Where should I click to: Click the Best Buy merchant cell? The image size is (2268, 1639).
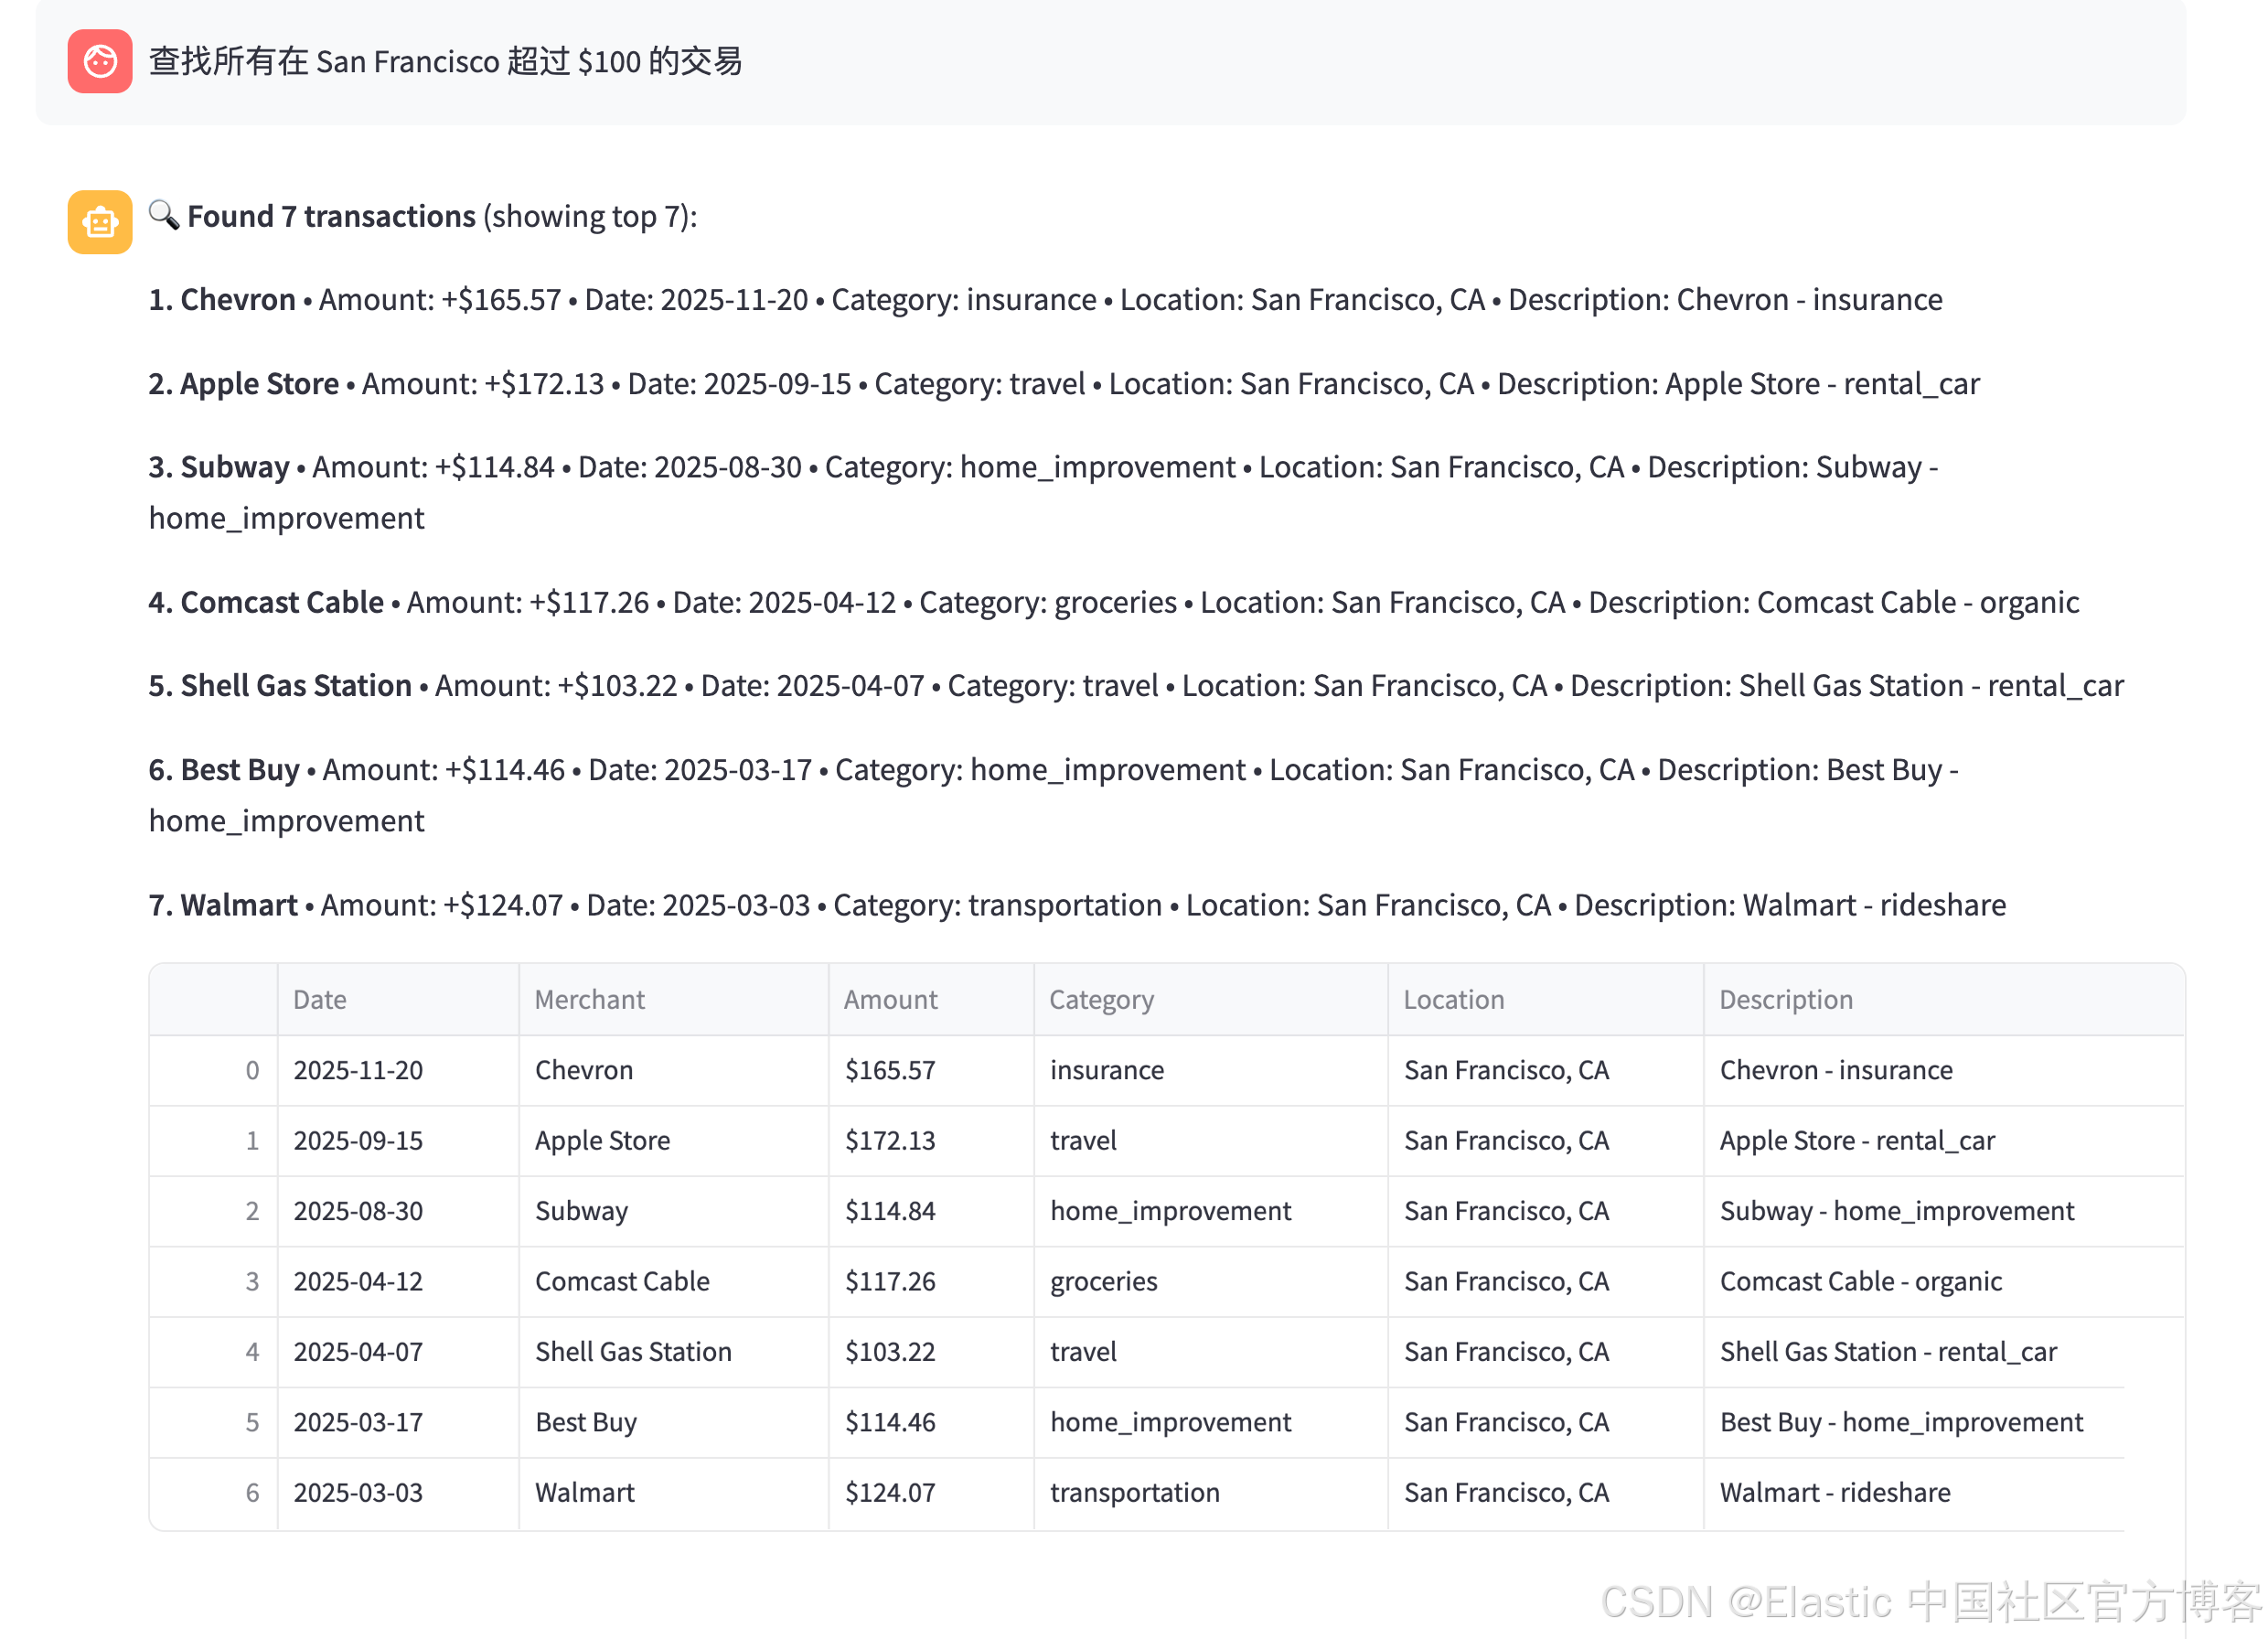(x=674, y=1423)
